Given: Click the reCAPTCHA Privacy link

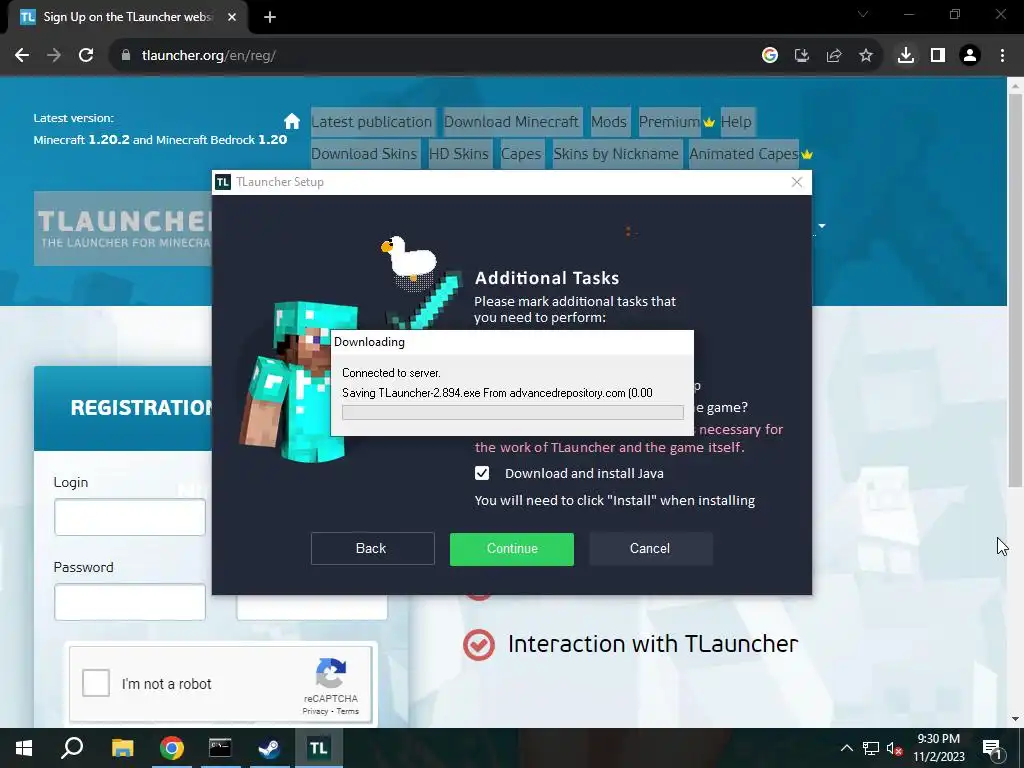Looking at the screenshot, I should point(315,711).
